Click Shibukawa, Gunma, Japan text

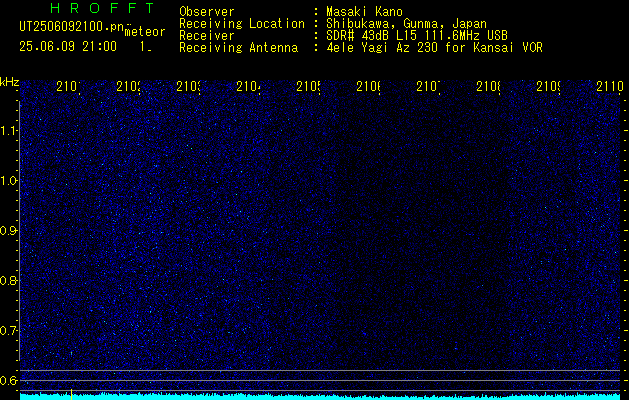pyautogui.click(x=406, y=24)
